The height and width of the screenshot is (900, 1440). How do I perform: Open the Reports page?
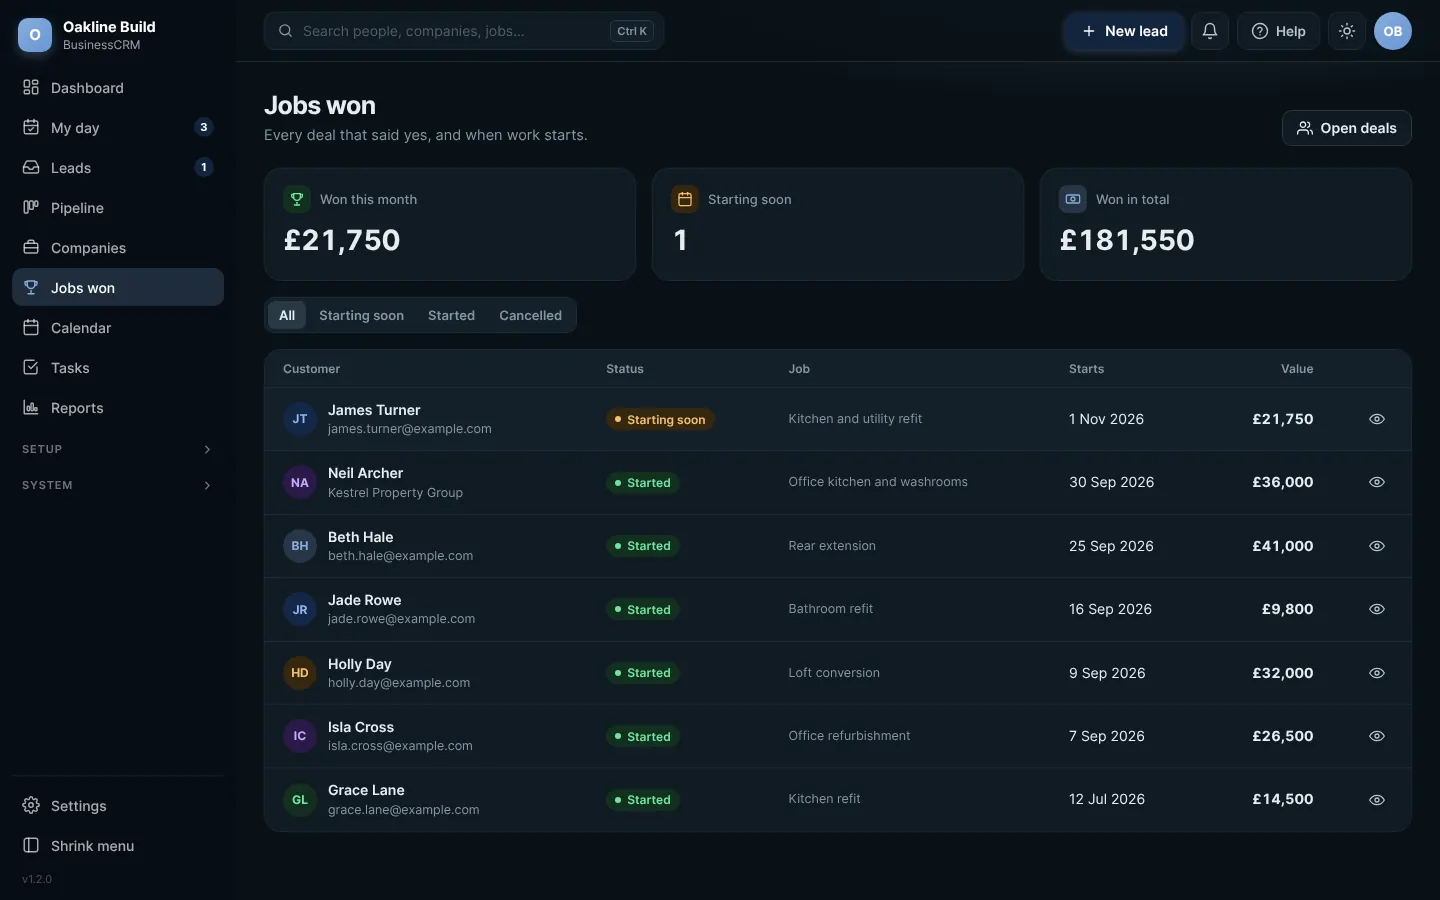coord(118,408)
